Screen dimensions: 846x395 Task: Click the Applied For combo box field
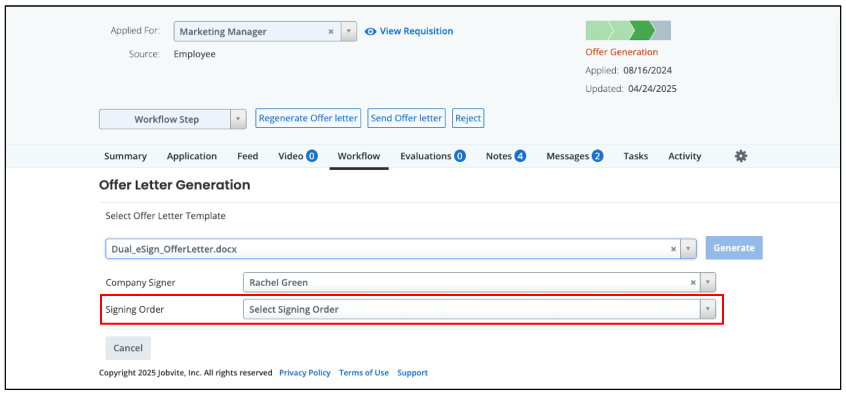[265, 32]
